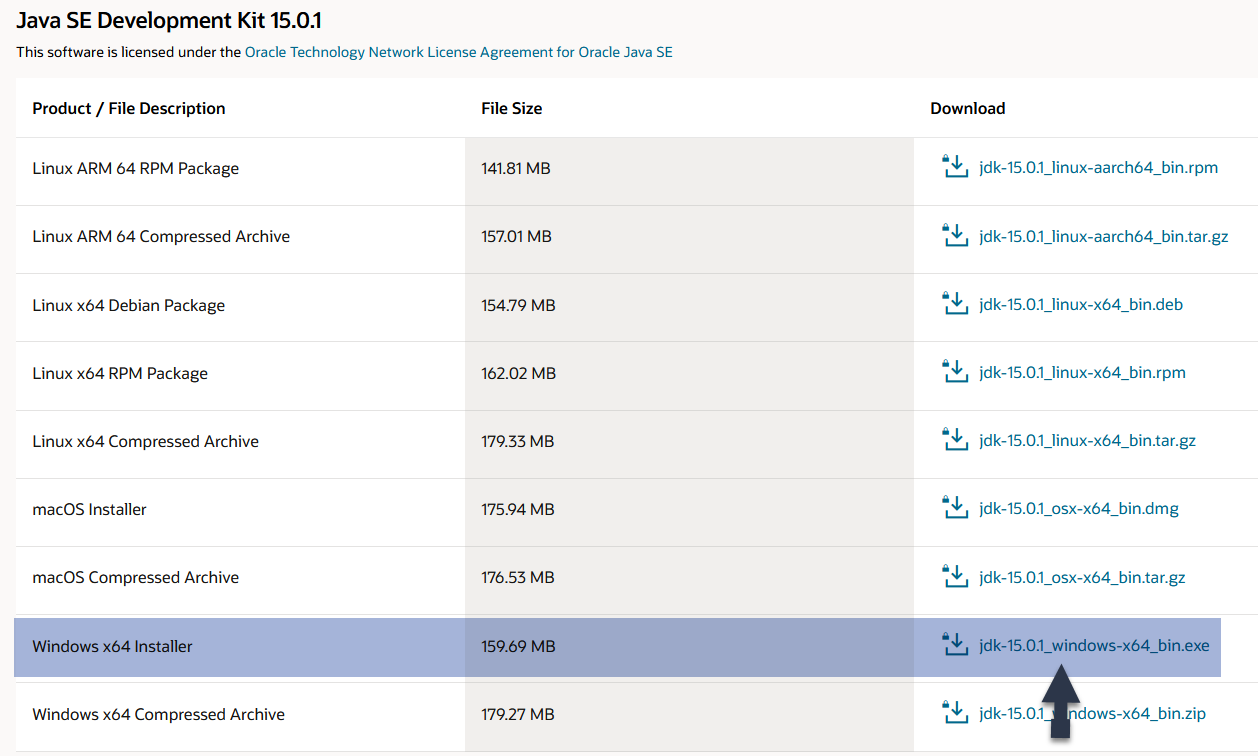The image size is (1258, 756).
Task: Download jdk-15.0.1_linux-x64_bin.rpm file link
Action: click(1083, 373)
